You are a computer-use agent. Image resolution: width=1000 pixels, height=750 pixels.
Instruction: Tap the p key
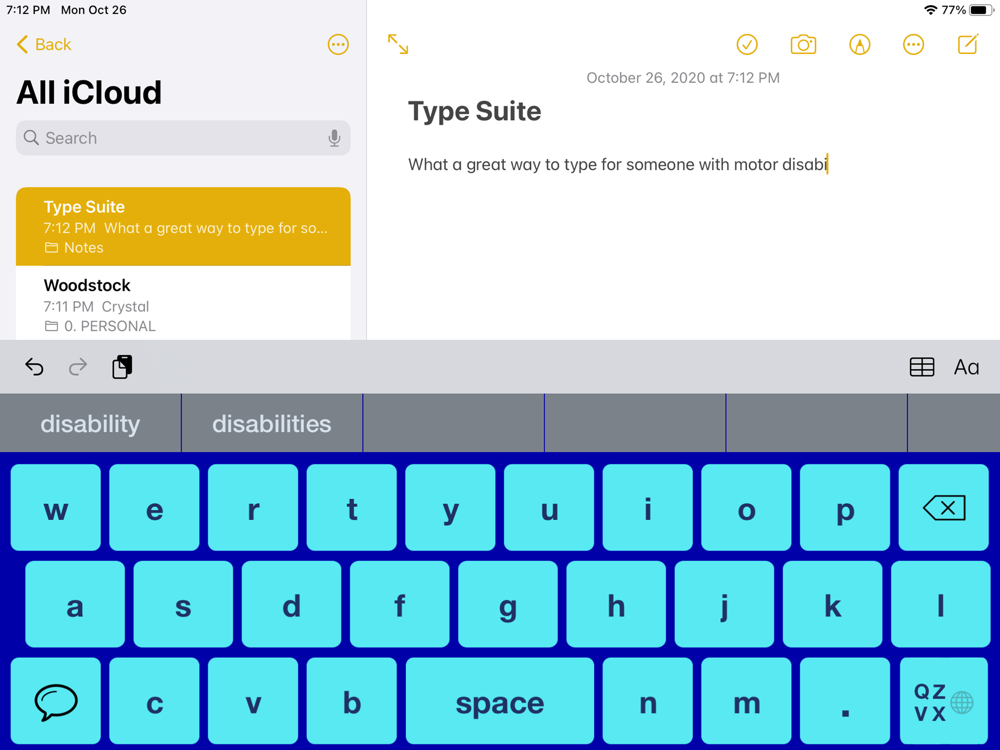click(845, 508)
